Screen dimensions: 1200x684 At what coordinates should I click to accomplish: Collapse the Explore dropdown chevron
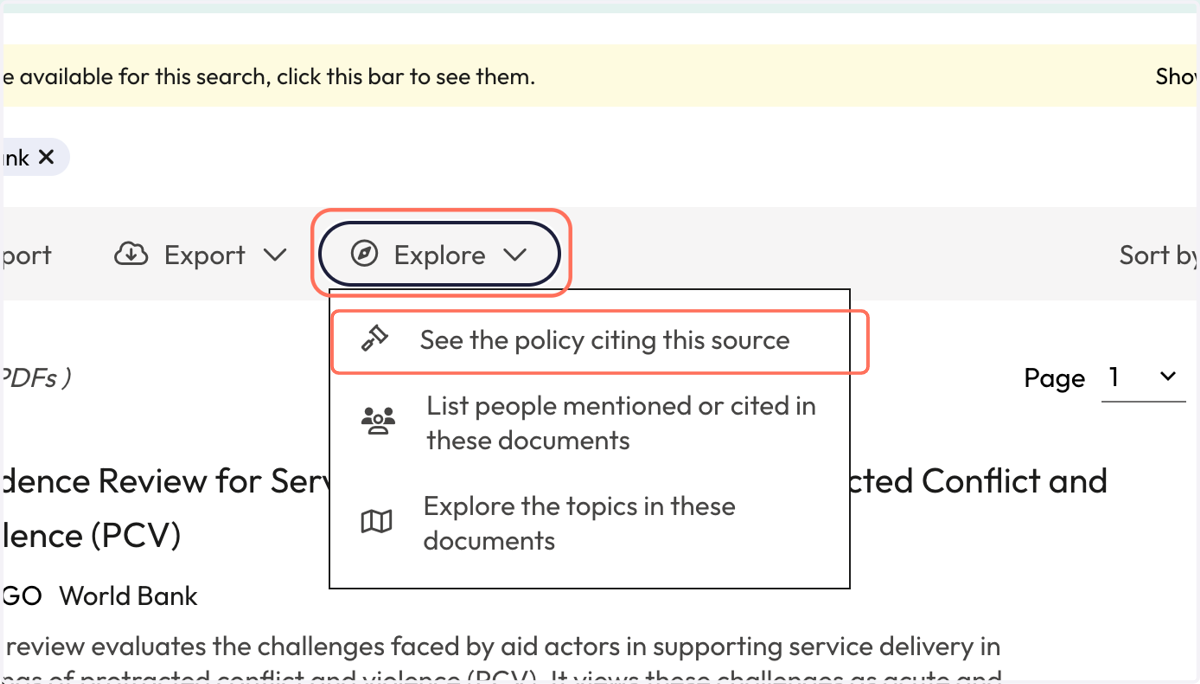(515, 255)
